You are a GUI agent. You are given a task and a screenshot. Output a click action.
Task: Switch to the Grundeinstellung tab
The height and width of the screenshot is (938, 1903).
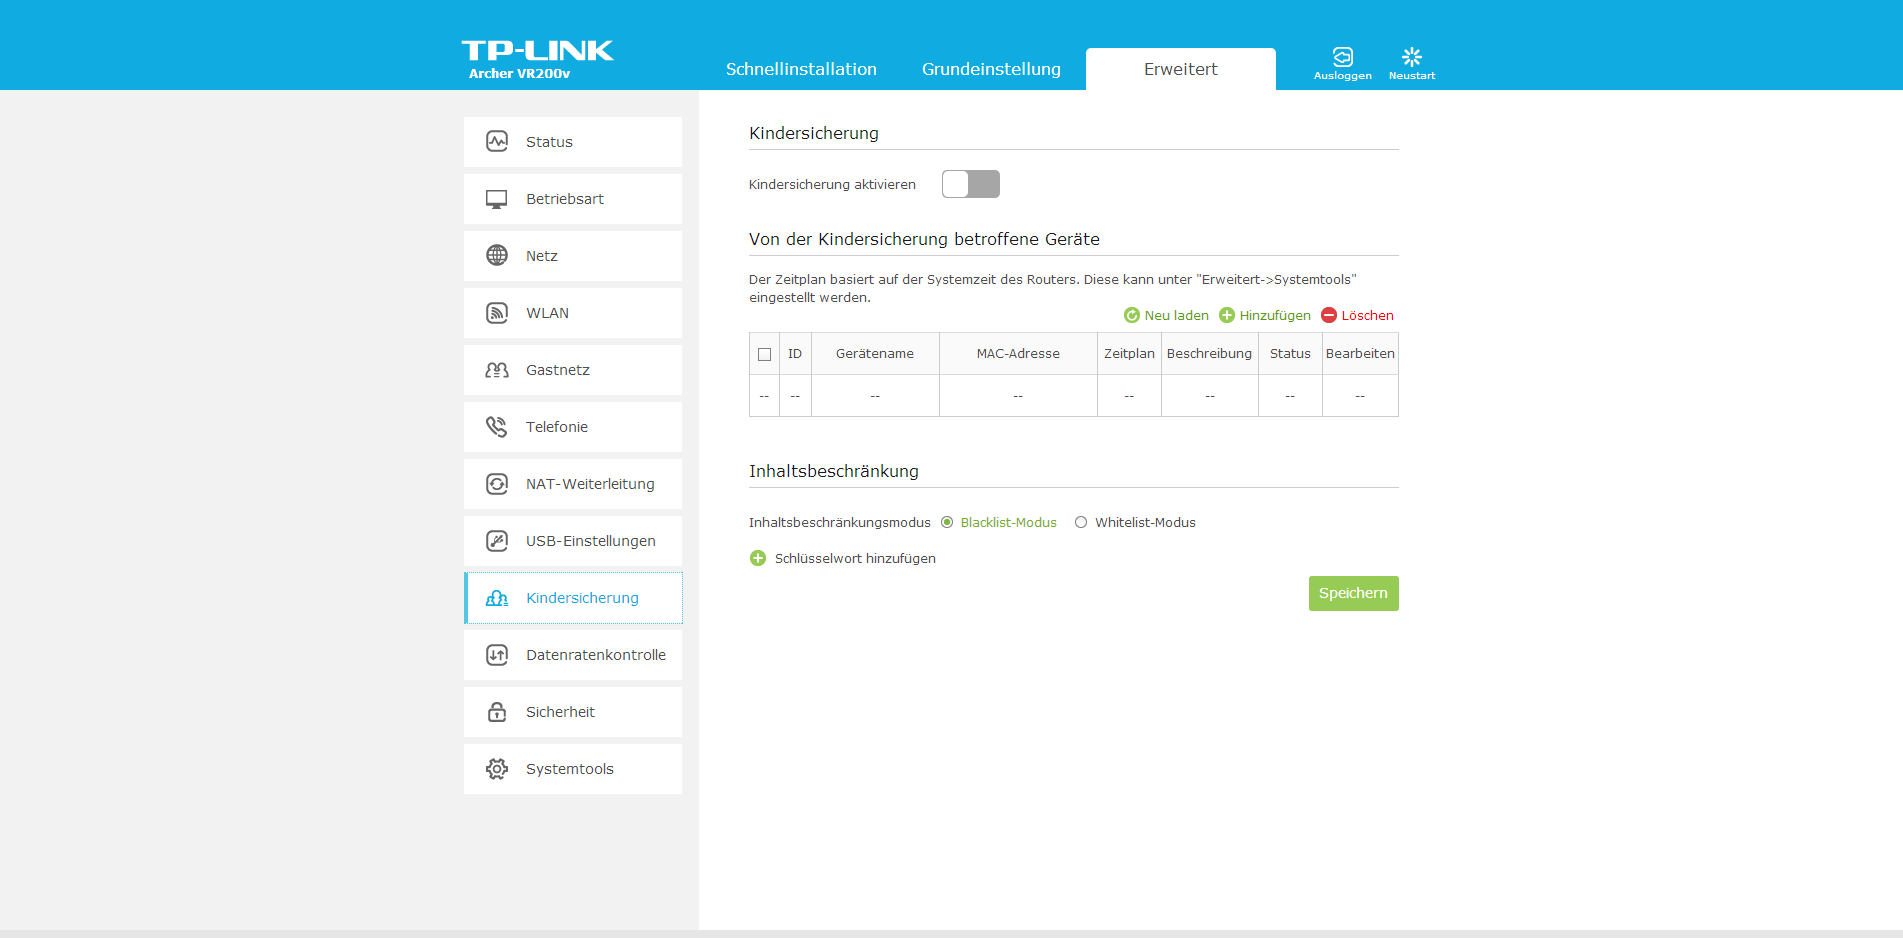click(x=991, y=69)
